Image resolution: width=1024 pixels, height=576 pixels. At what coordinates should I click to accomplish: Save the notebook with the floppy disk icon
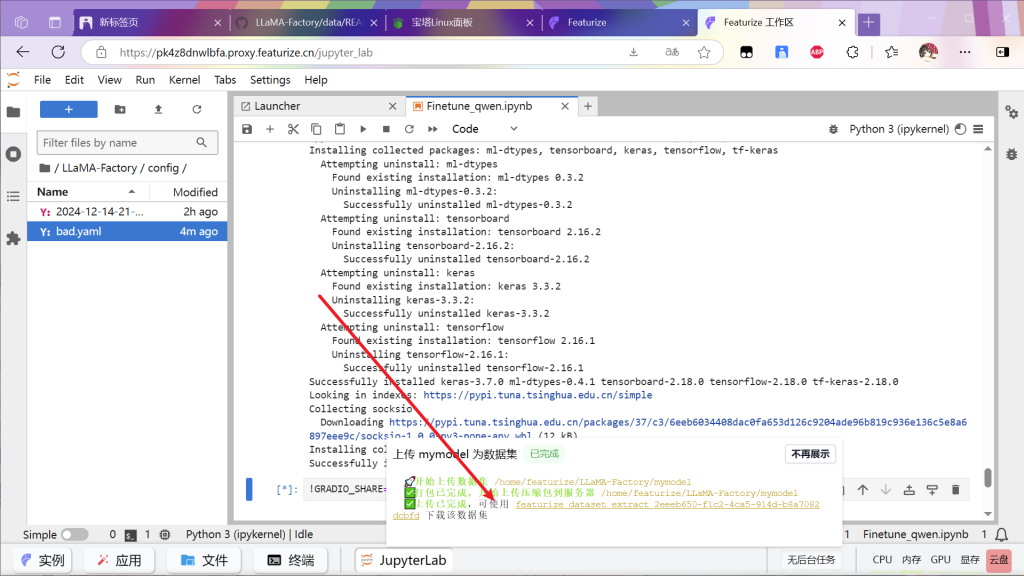pyautogui.click(x=247, y=129)
